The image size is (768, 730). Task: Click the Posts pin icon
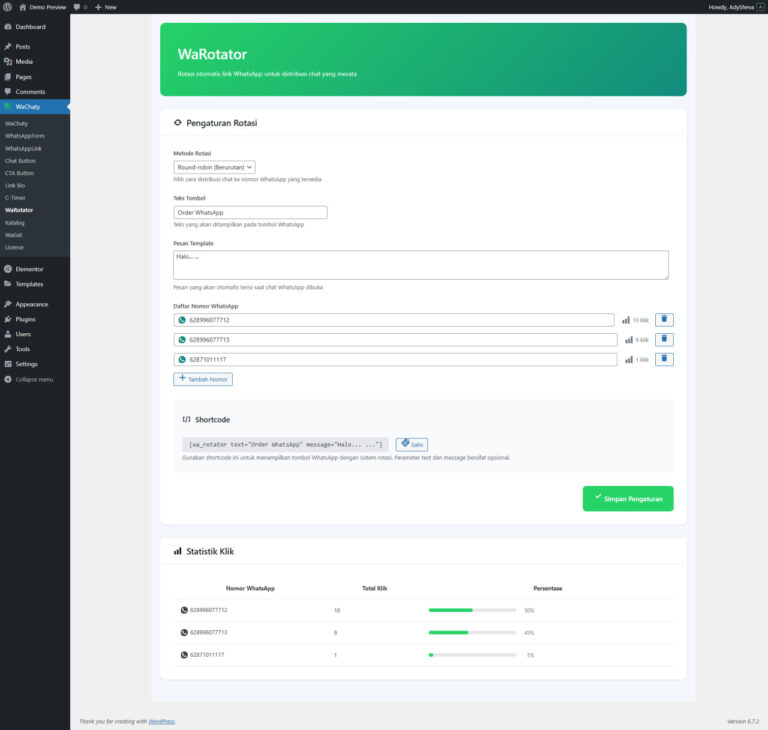(x=8, y=47)
